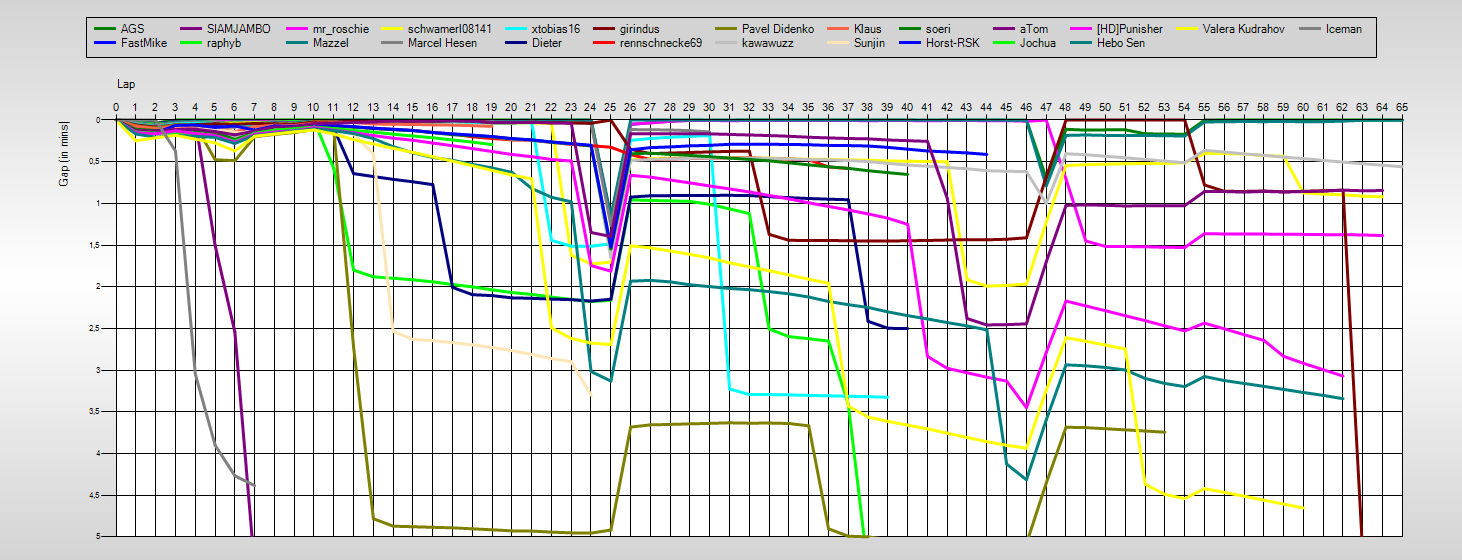
Task: Click the "Gap [in mins]" axis title
Action: tap(64, 155)
